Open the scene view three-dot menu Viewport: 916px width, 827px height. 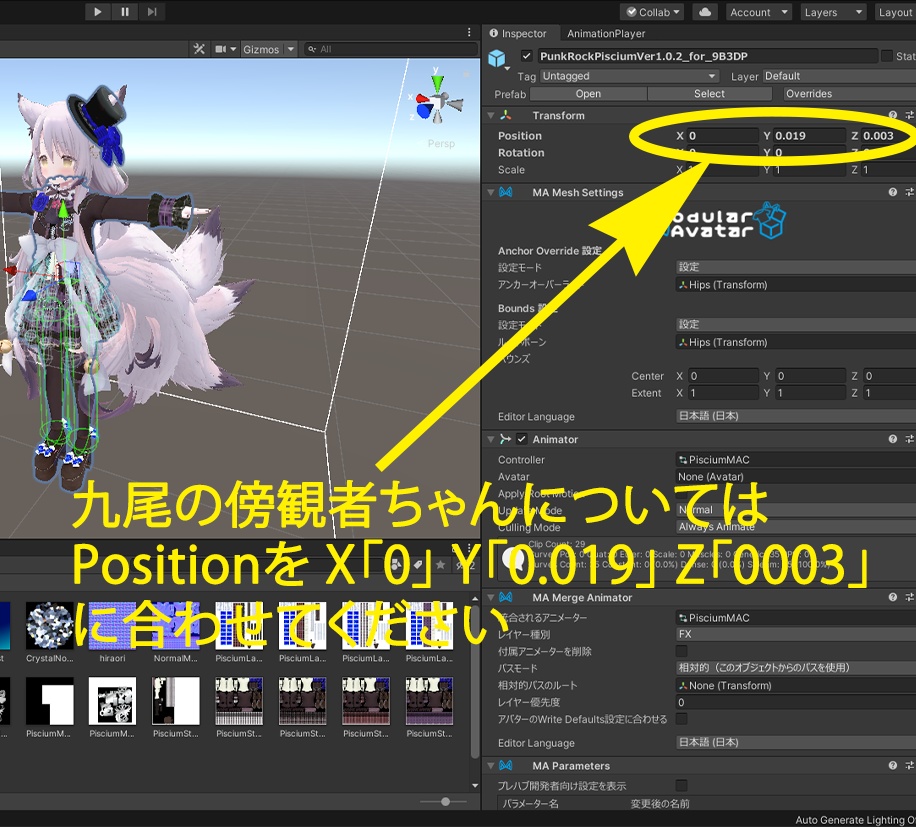click(x=469, y=33)
